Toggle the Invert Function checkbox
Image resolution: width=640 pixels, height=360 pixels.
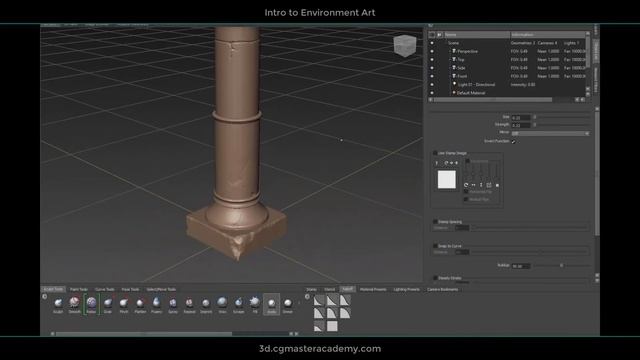click(x=513, y=141)
